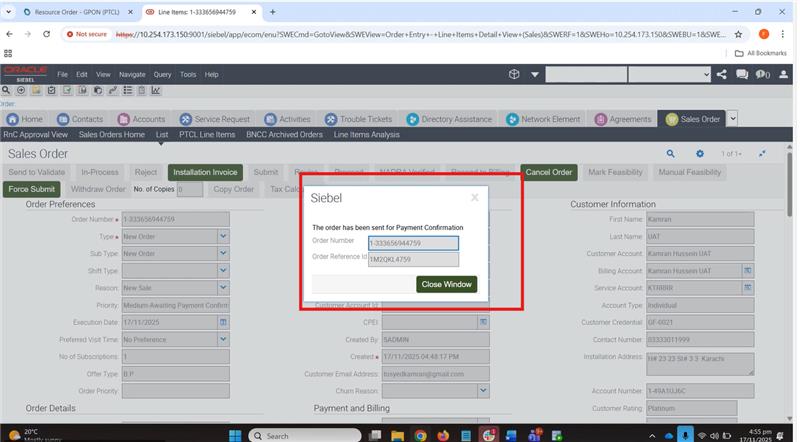Open the screen tabs overflow dropdown

pyautogui.click(x=732, y=119)
